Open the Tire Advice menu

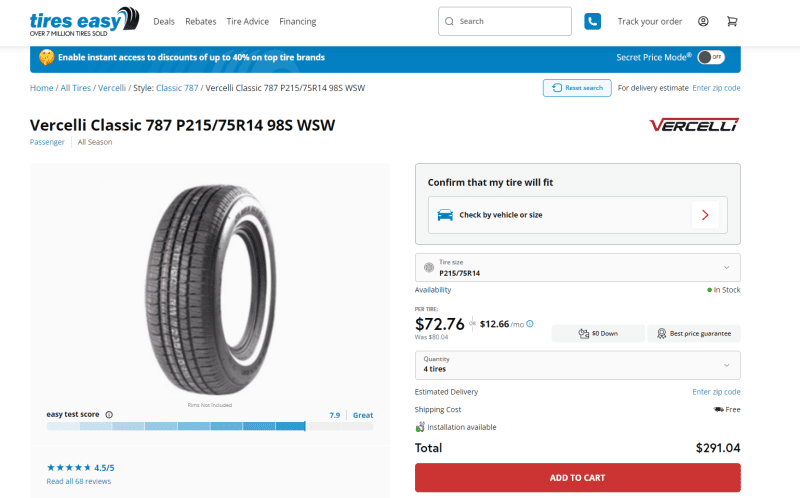(x=247, y=21)
